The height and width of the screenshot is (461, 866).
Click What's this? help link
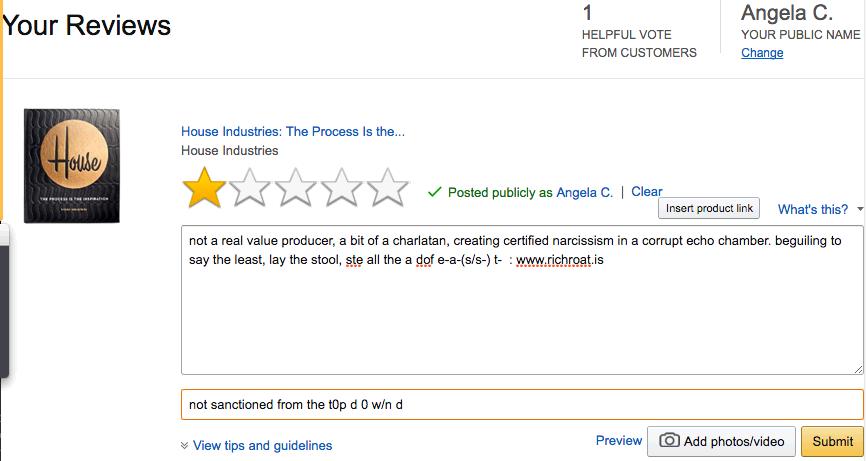click(812, 209)
